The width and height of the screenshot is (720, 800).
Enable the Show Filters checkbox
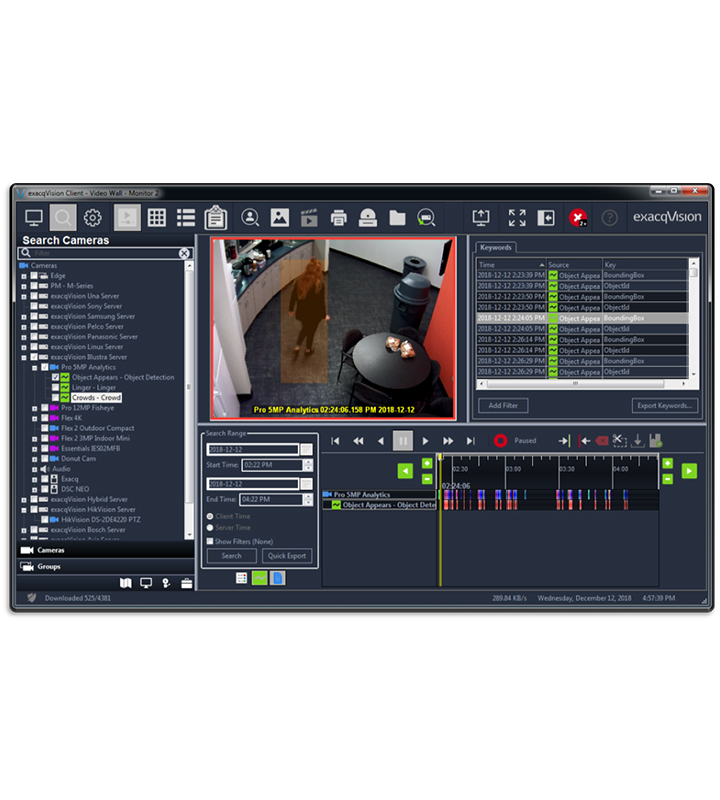210,541
